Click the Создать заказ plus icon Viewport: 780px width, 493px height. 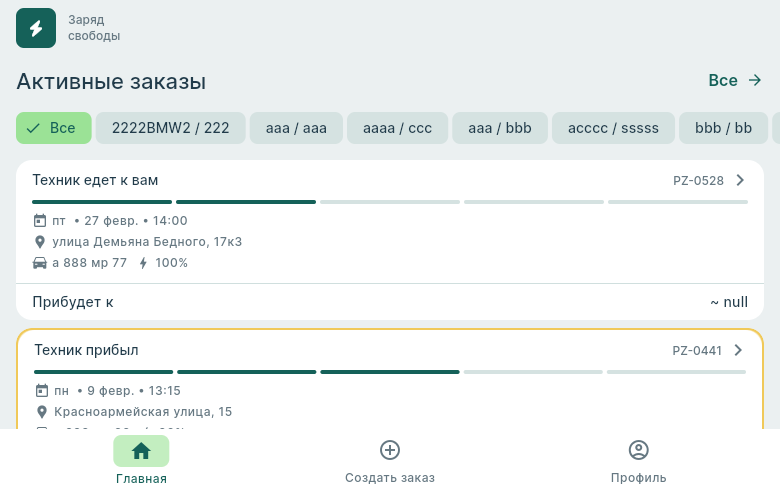click(x=390, y=450)
